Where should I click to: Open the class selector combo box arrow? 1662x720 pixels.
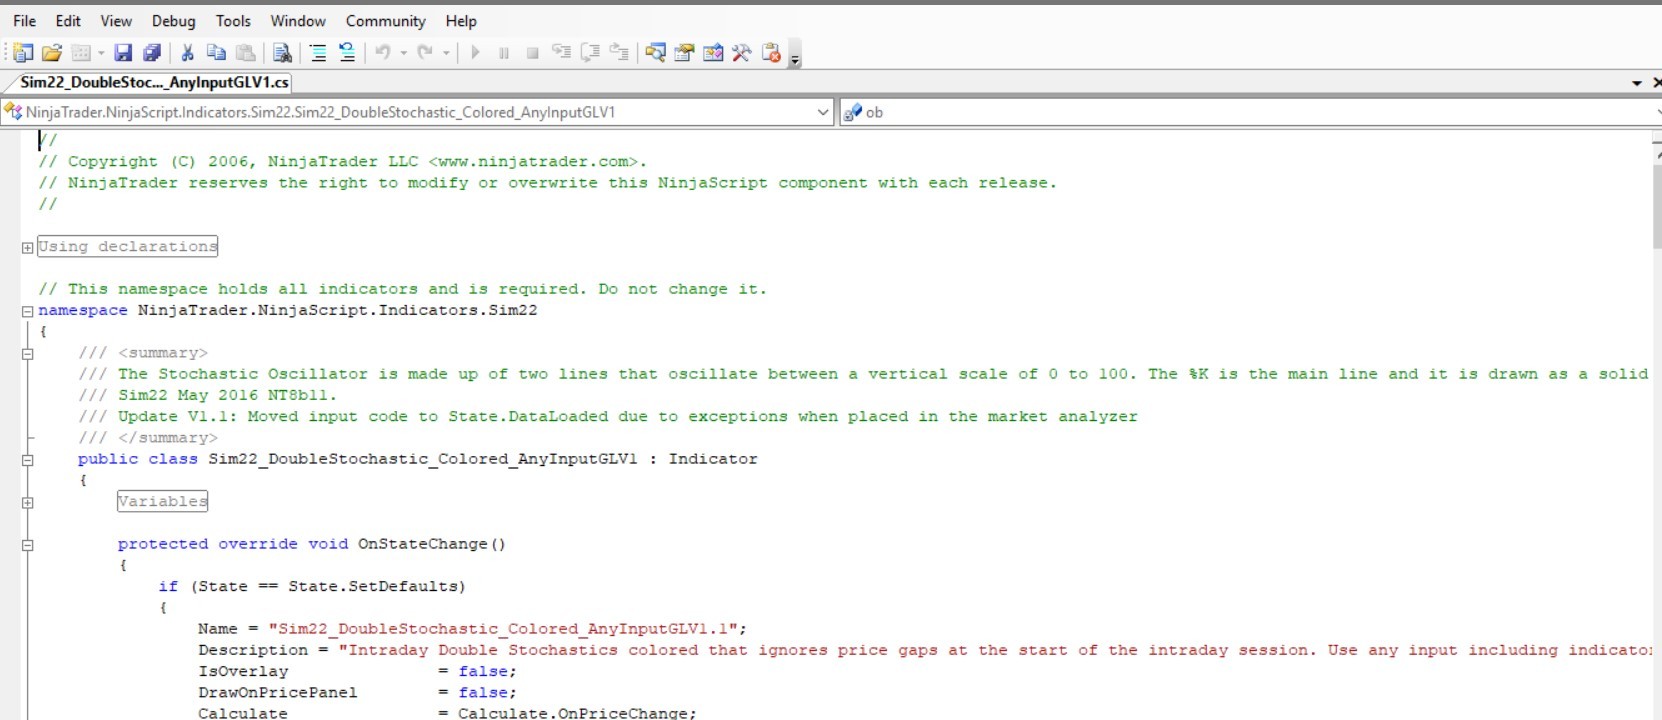point(823,112)
